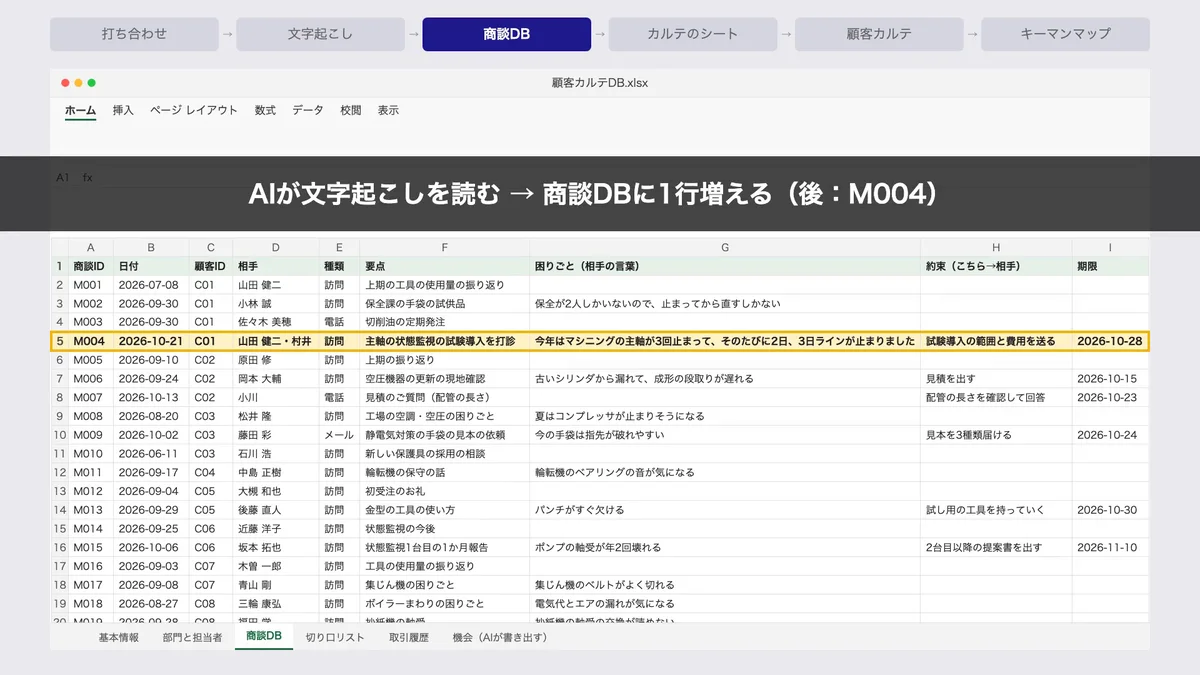Viewport: 1200px width, 675px height.
Task: Click the cell 切削油の定期発注
Action: pos(445,322)
